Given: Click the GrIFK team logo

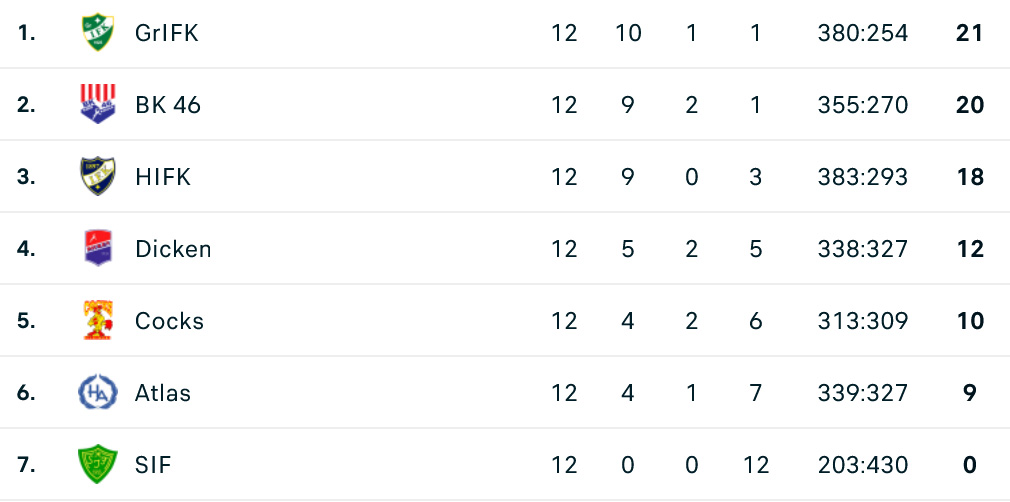Looking at the screenshot, I should point(98,33).
